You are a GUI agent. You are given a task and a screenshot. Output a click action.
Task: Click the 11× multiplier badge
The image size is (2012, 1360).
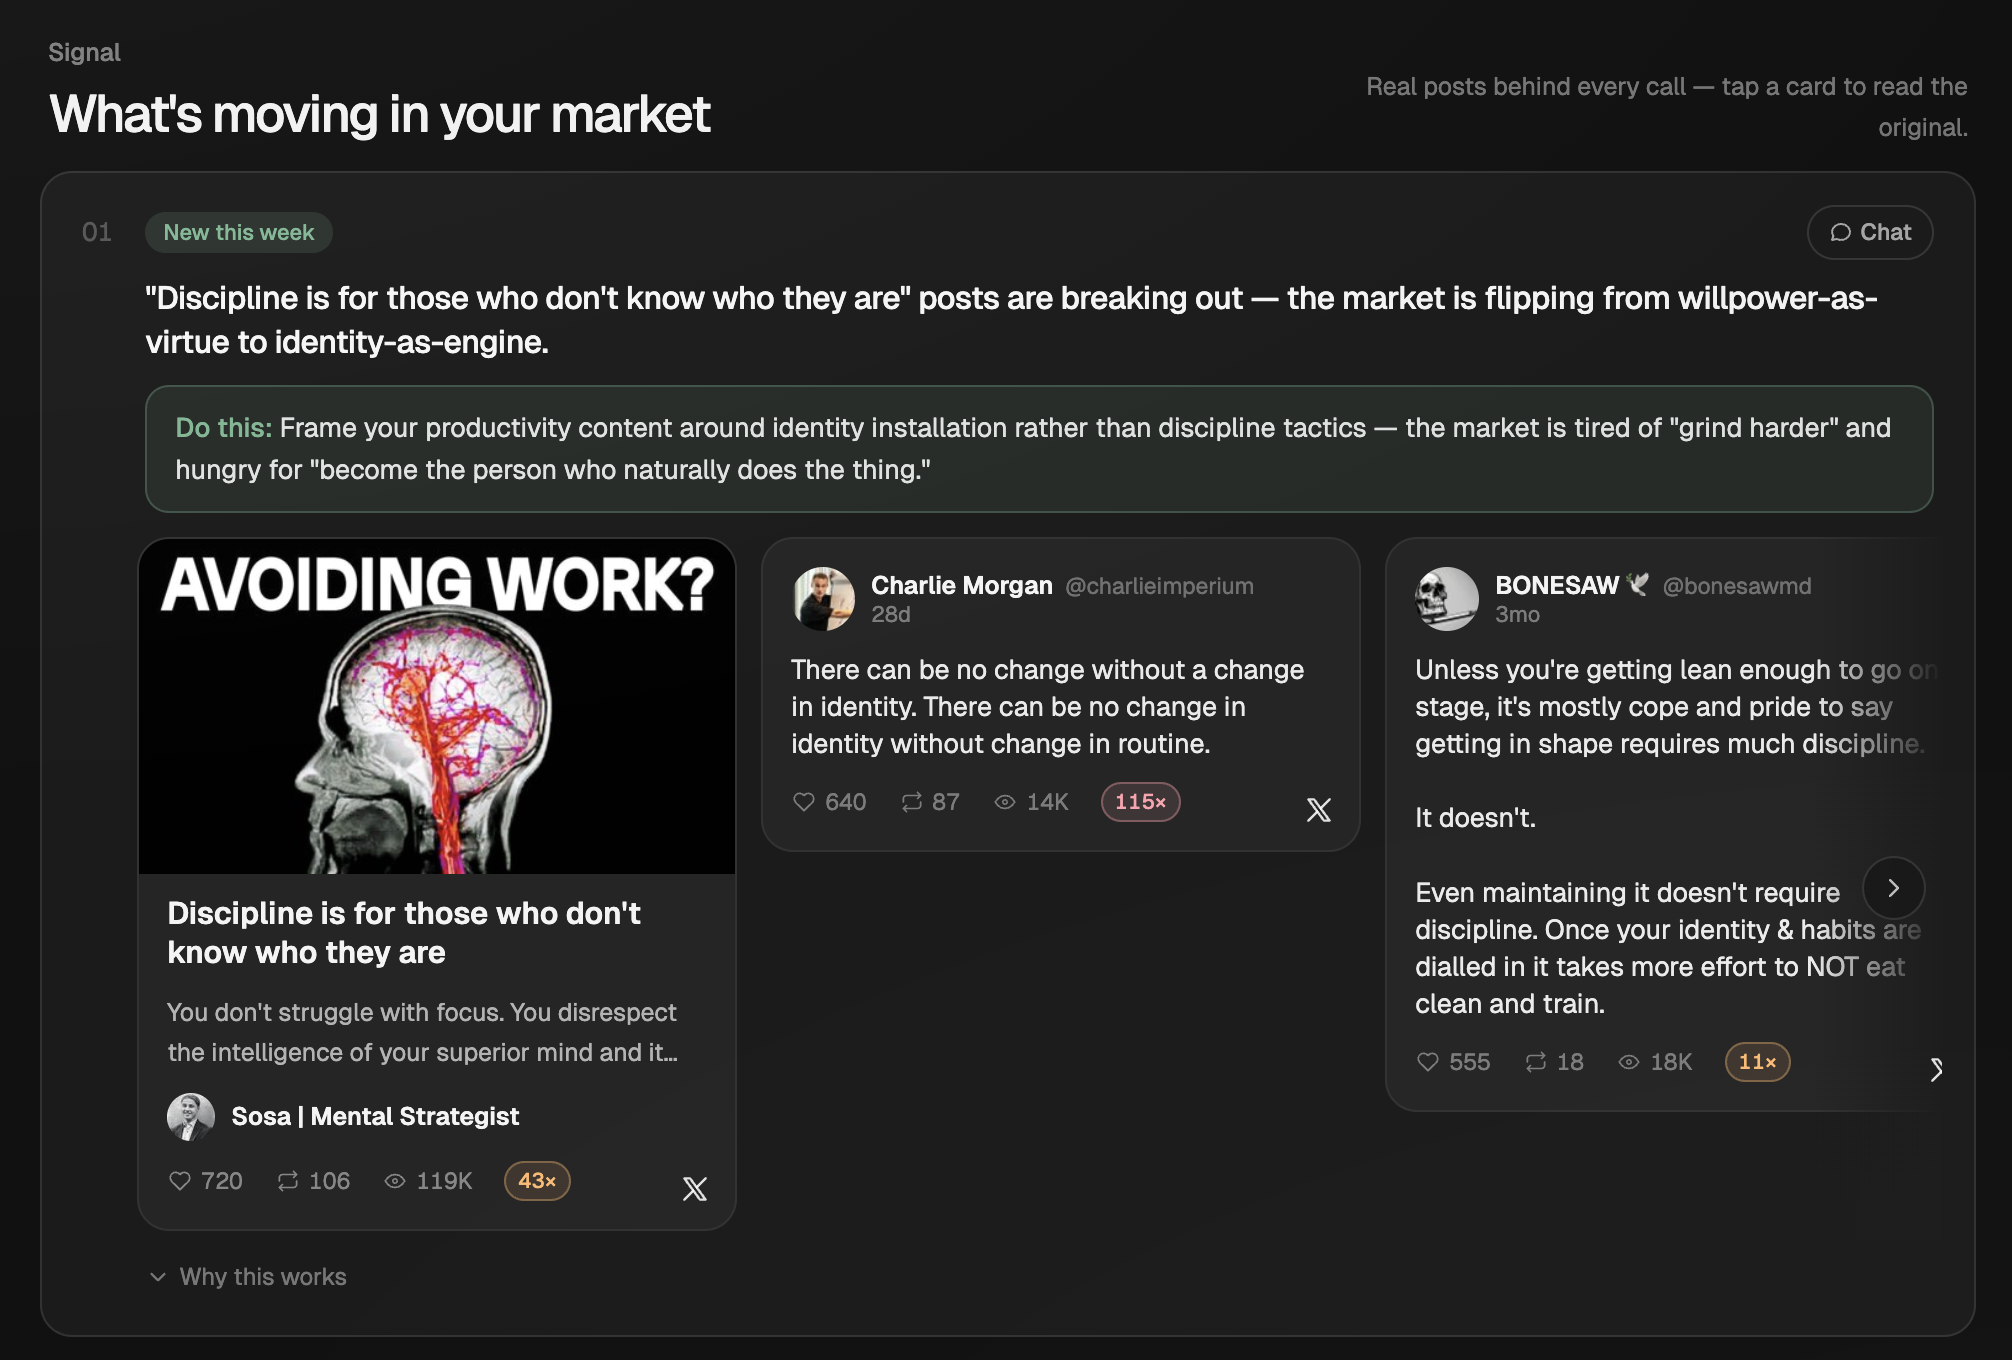tap(1758, 1062)
